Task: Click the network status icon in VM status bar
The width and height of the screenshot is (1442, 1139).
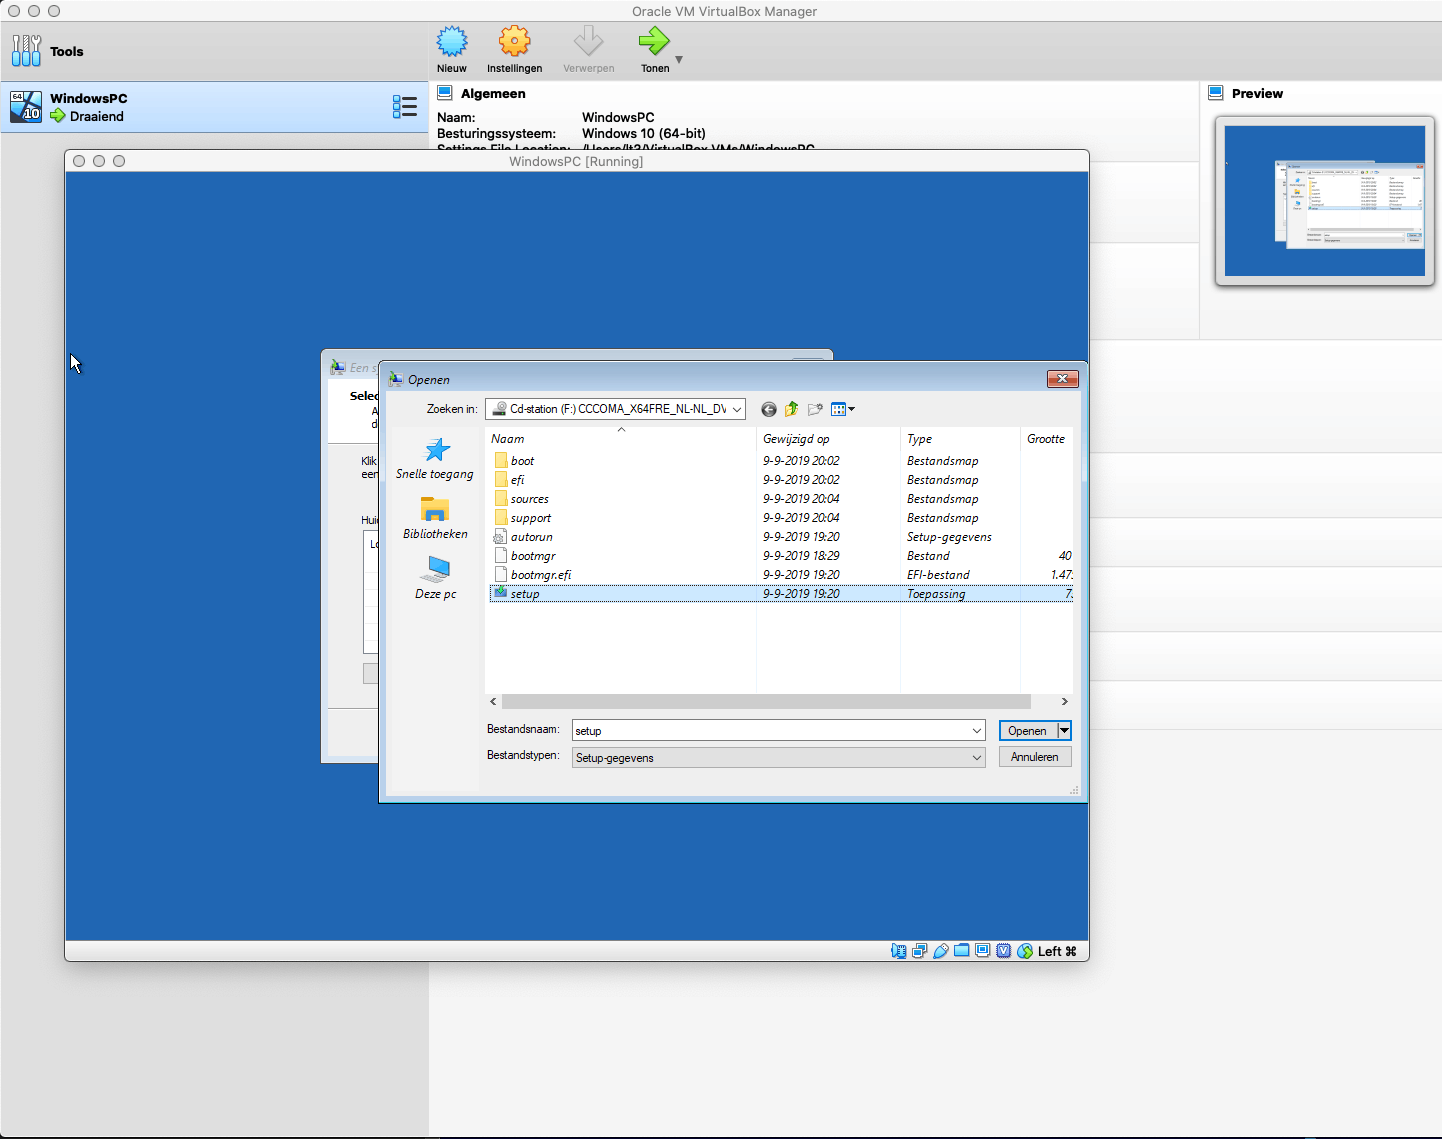Action: pos(919,951)
